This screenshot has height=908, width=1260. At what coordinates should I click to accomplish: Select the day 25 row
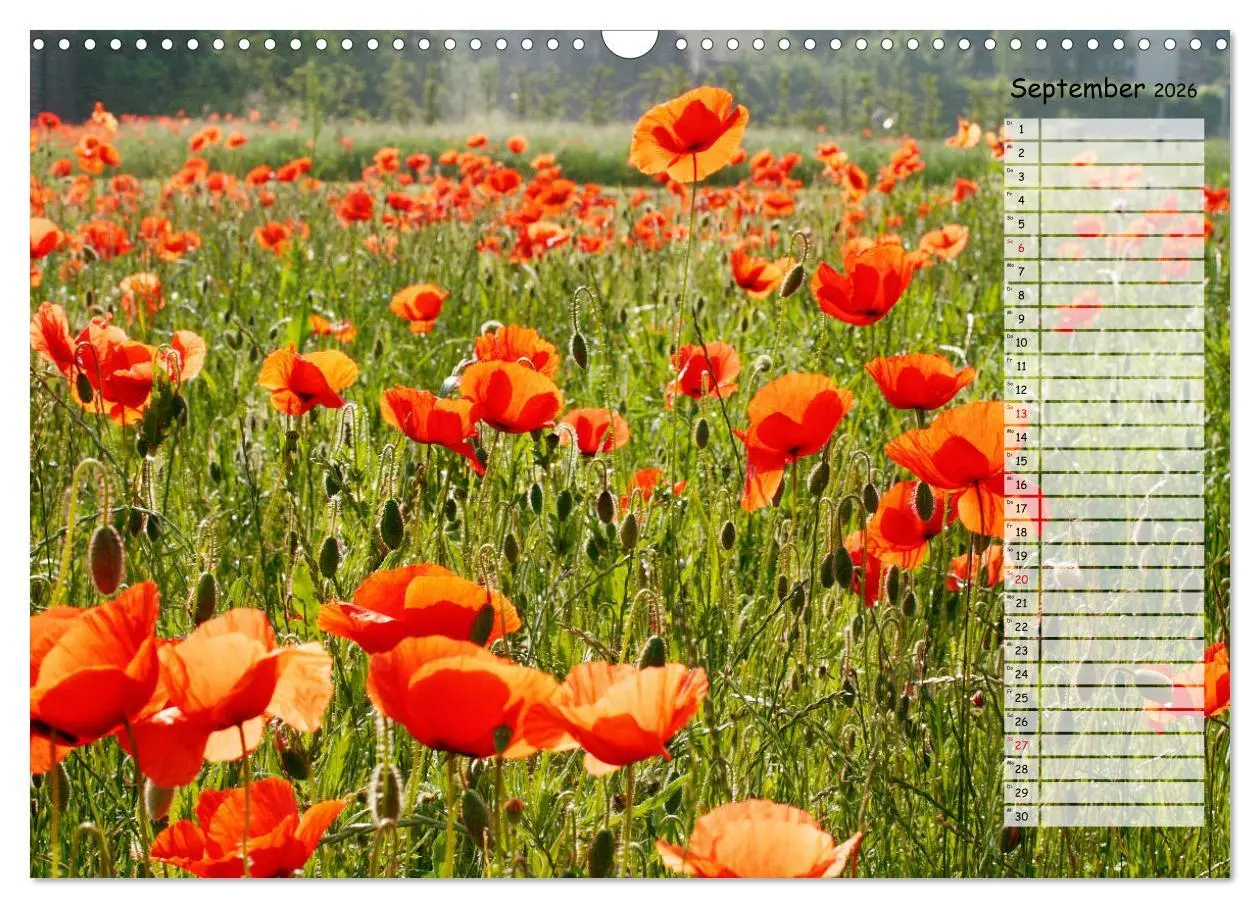click(x=1104, y=698)
